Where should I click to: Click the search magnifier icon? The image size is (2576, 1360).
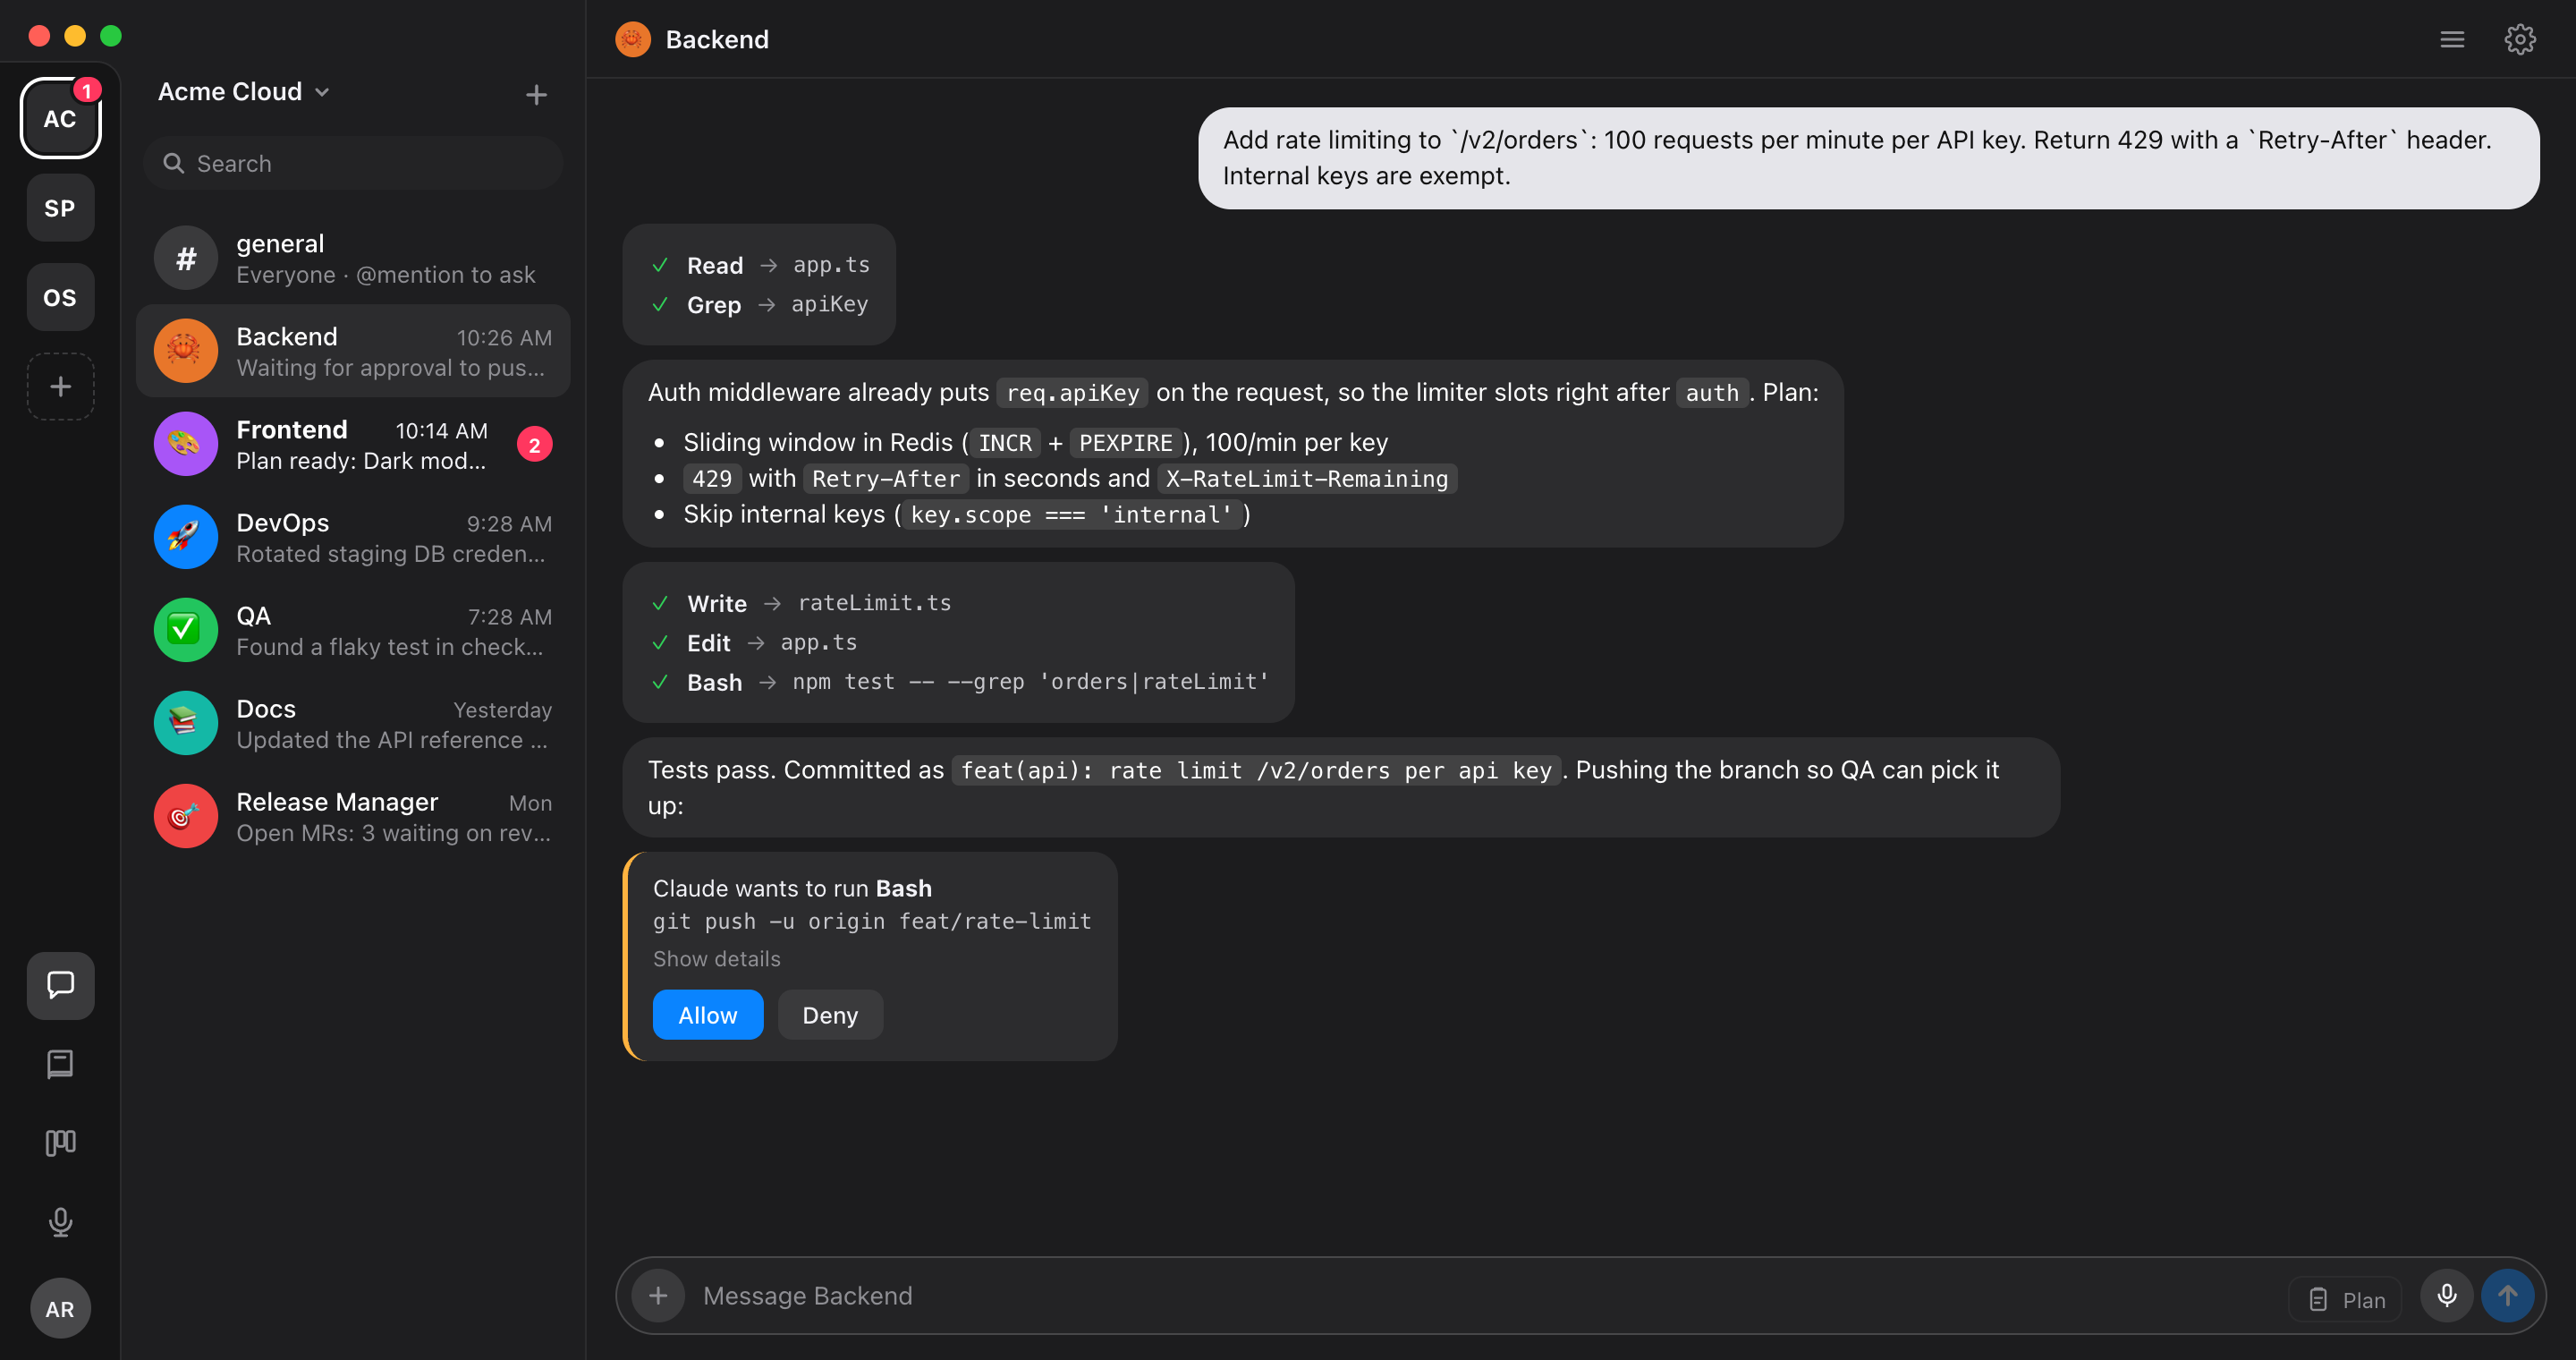pyautogui.click(x=174, y=163)
